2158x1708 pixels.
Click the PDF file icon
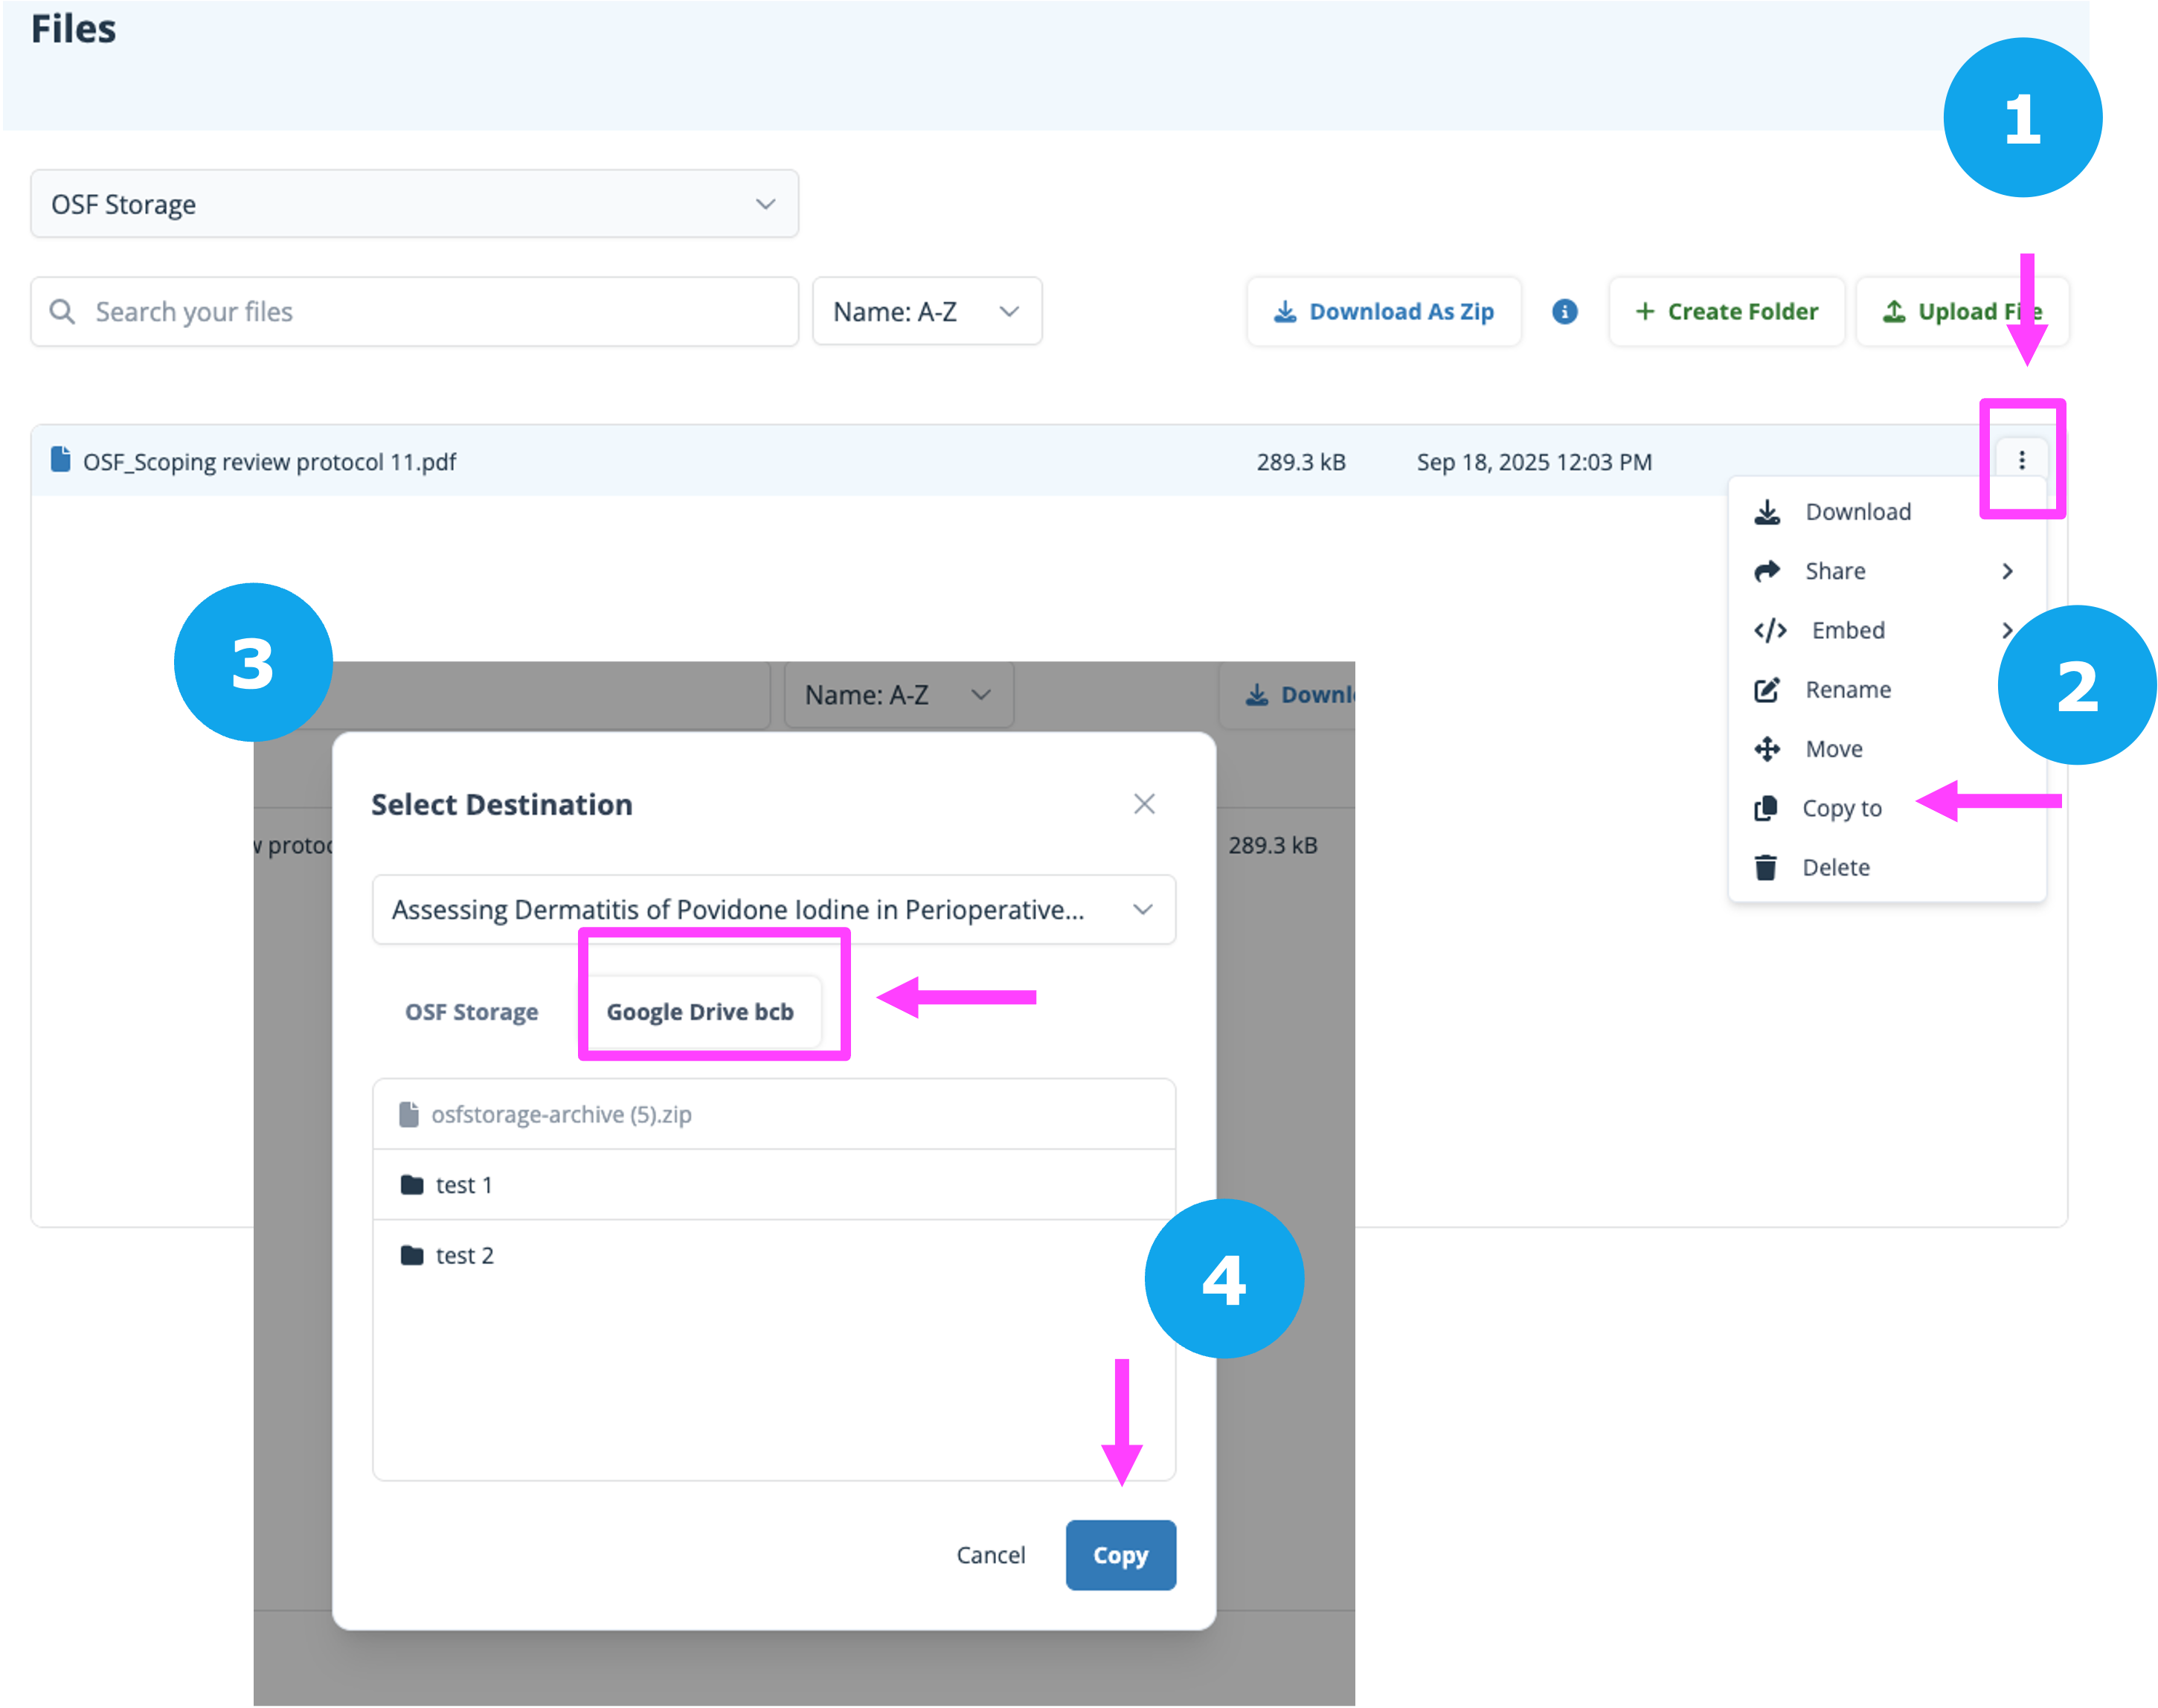60,460
